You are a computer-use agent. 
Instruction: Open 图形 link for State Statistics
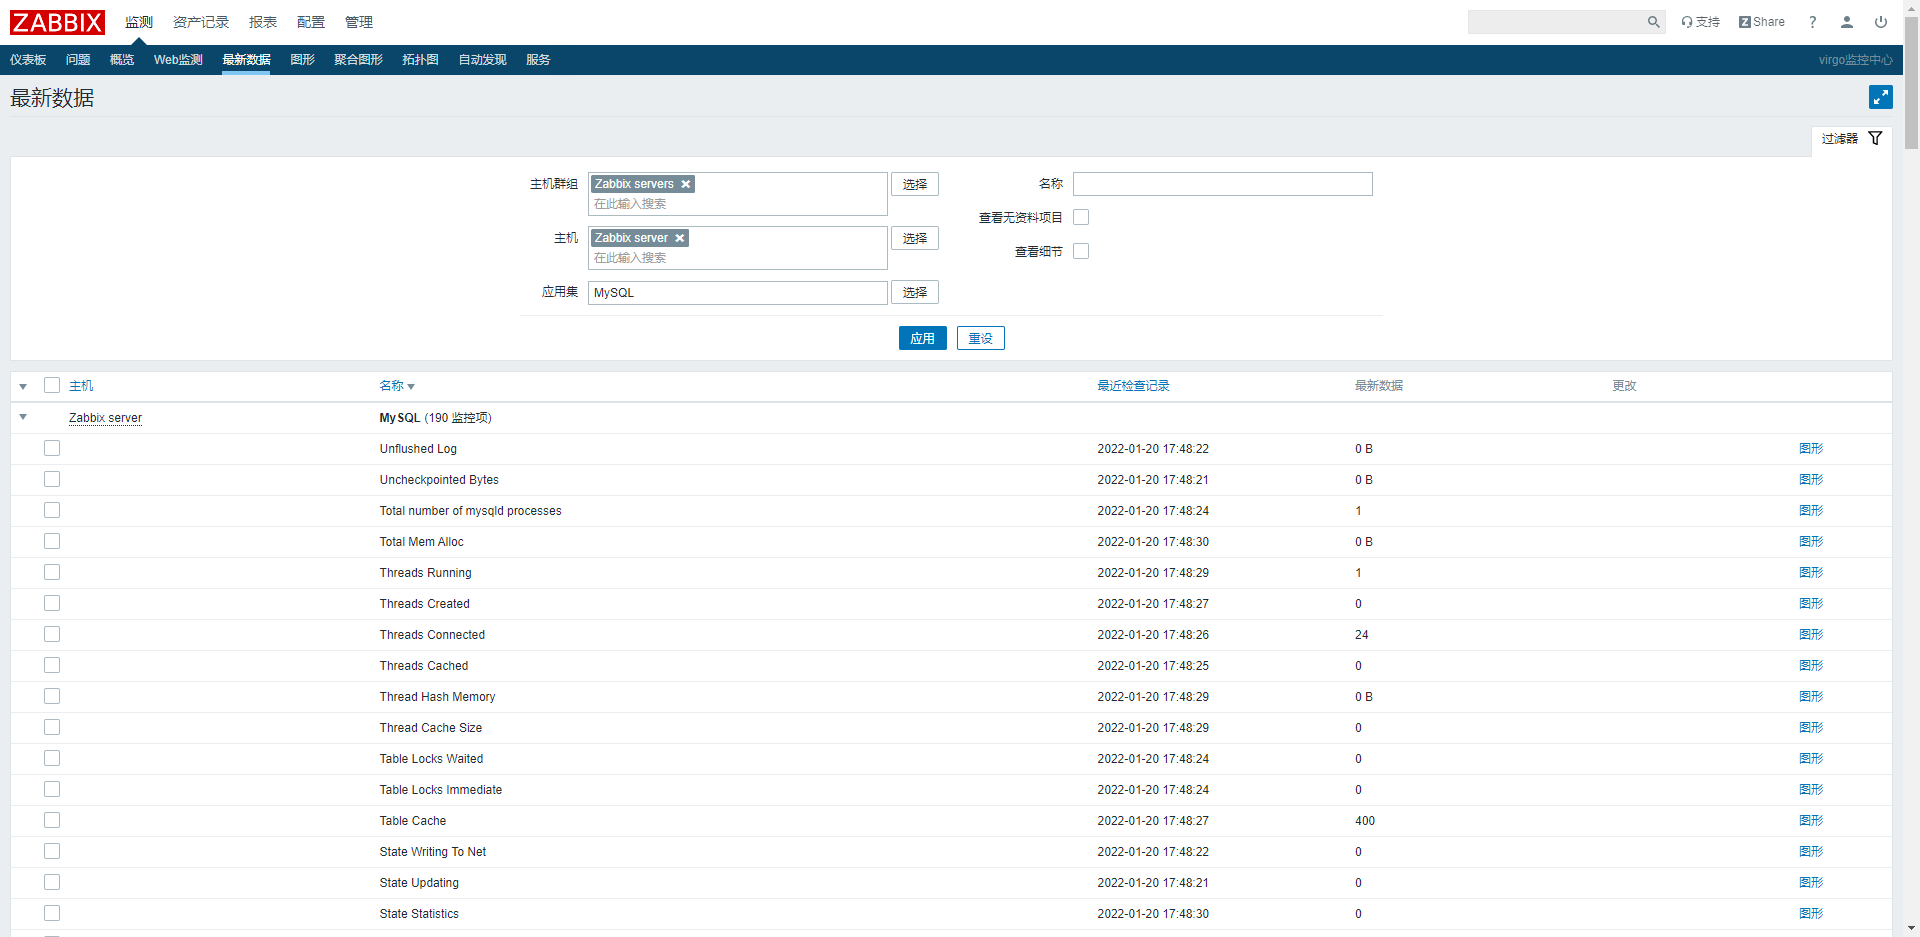coord(1811,913)
